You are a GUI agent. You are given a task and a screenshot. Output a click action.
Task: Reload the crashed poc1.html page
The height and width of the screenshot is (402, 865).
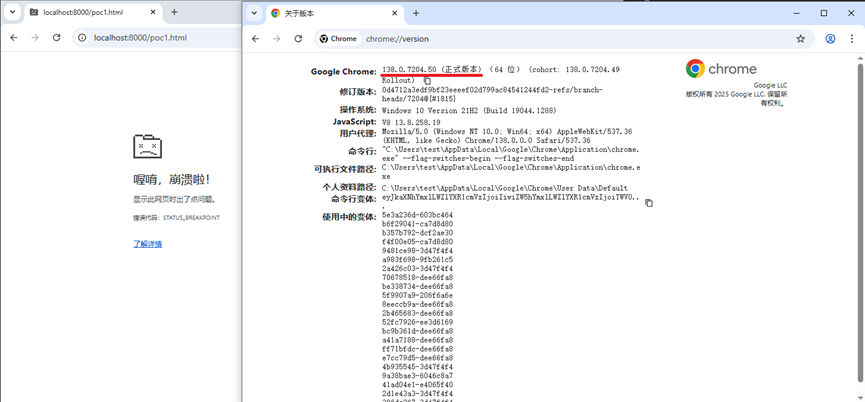tap(56, 37)
